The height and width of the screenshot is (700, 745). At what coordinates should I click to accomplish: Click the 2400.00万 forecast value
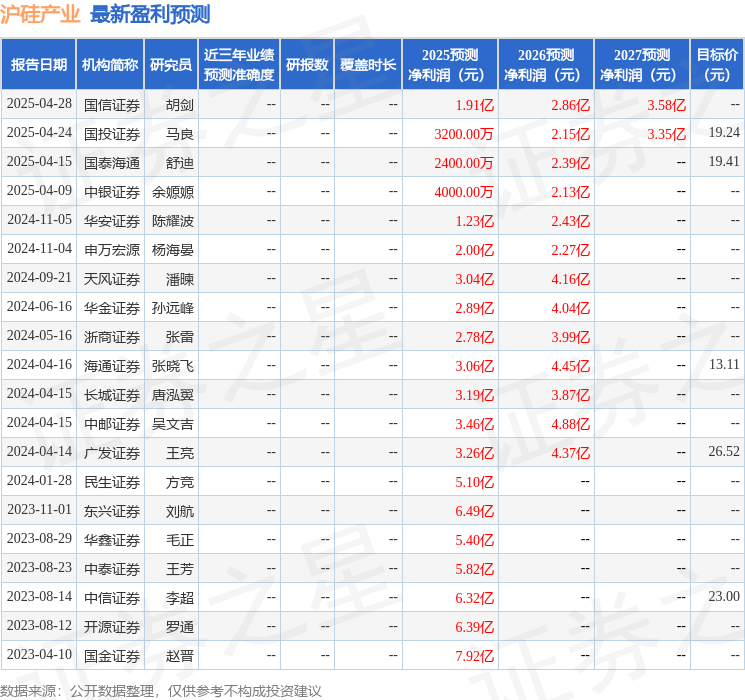pyautogui.click(x=464, y=163)
